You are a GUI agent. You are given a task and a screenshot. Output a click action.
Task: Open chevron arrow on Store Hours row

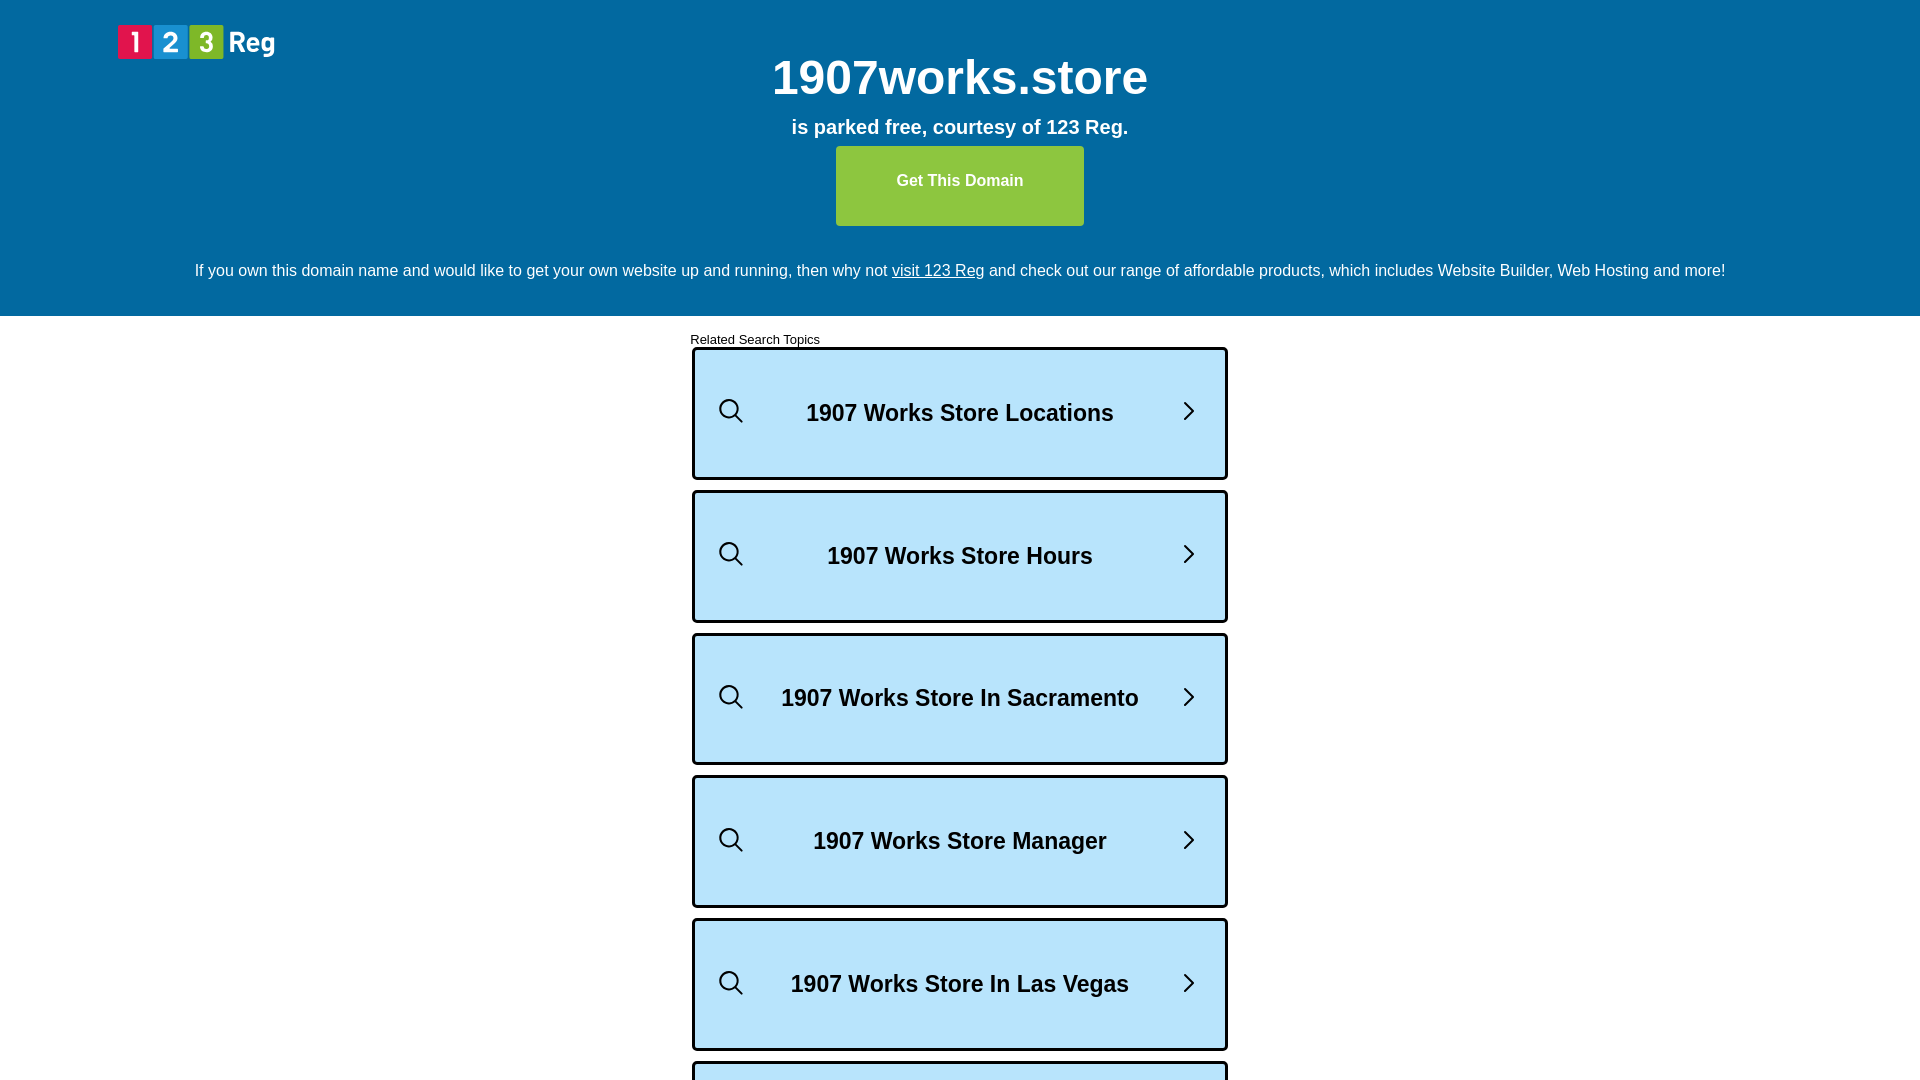[1188, 554]
